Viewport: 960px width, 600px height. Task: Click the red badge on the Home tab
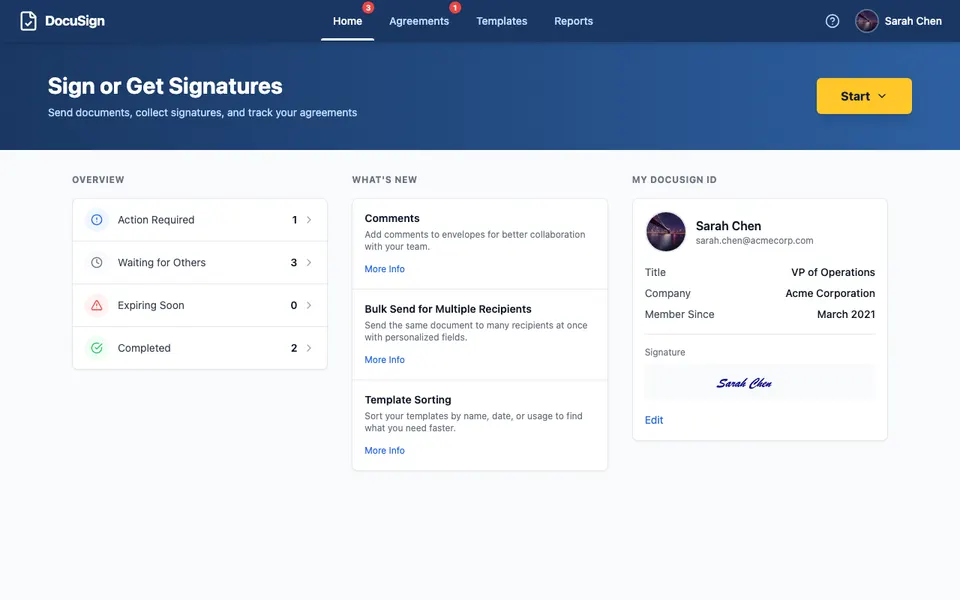point(368,7)
